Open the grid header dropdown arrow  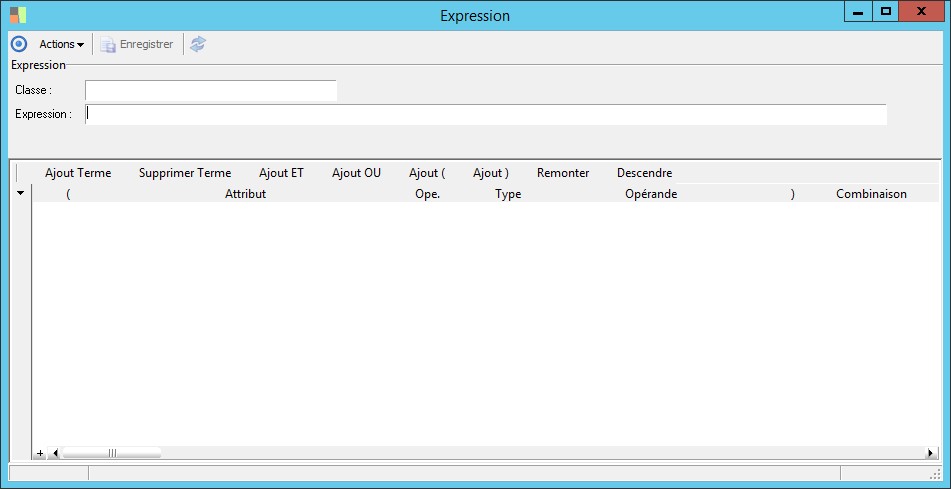(x=21, y=193)
